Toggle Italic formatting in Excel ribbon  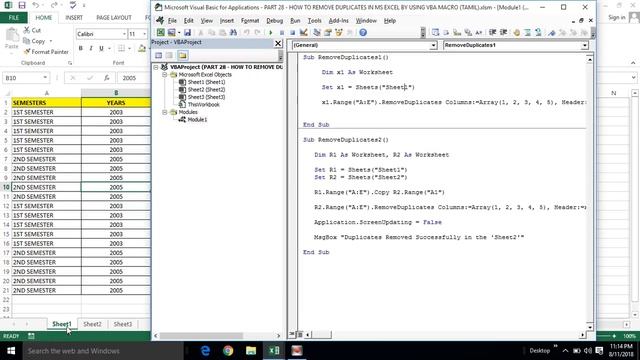click(x=91, y=49)
